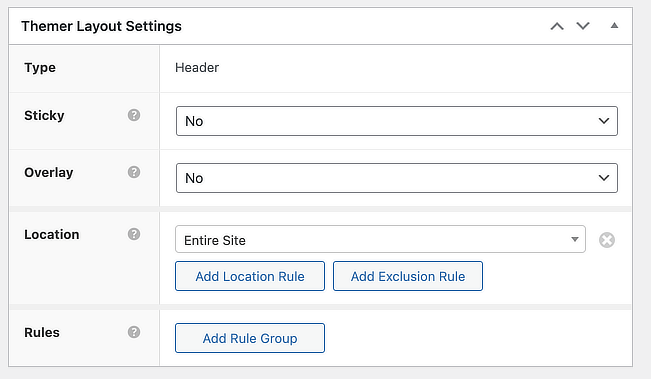Click the Location label
This screenshot has height=379, width=651.
tap(51, 235)
